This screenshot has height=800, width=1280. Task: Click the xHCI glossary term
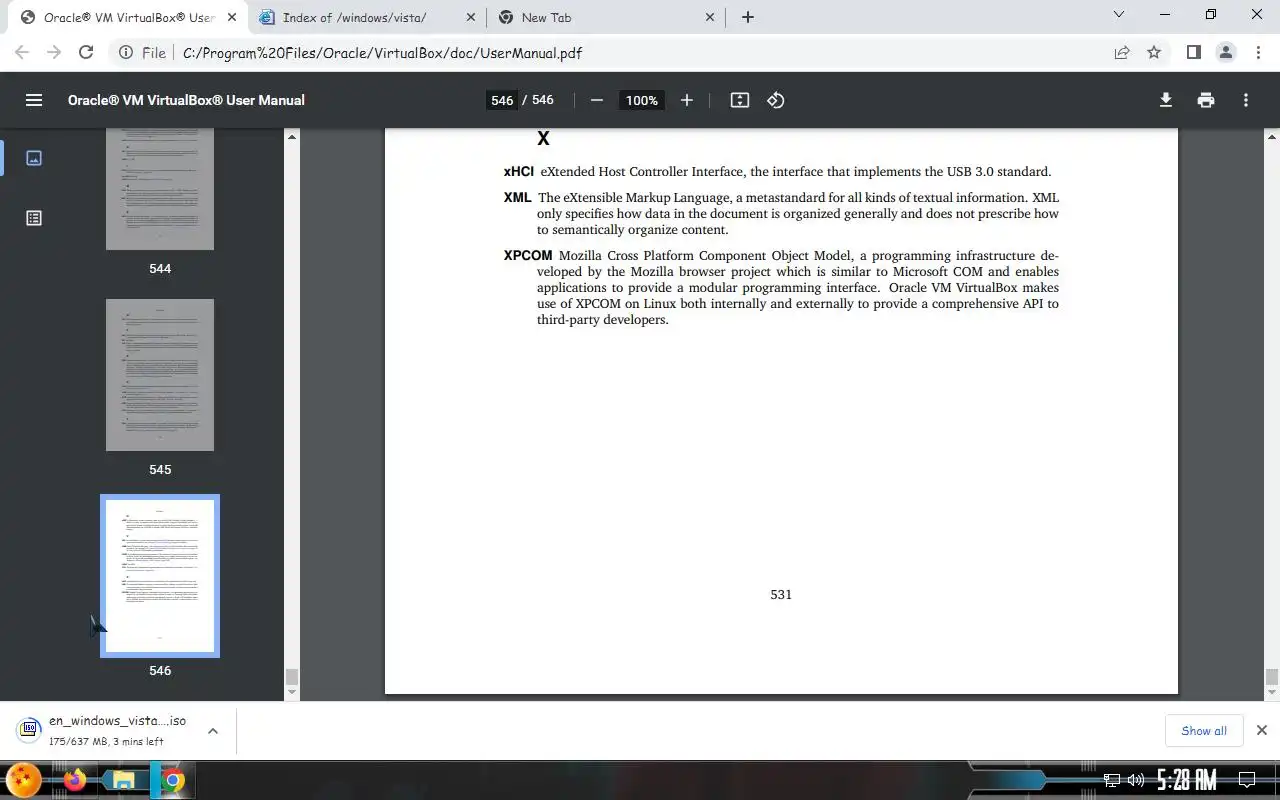pos(519,171)
